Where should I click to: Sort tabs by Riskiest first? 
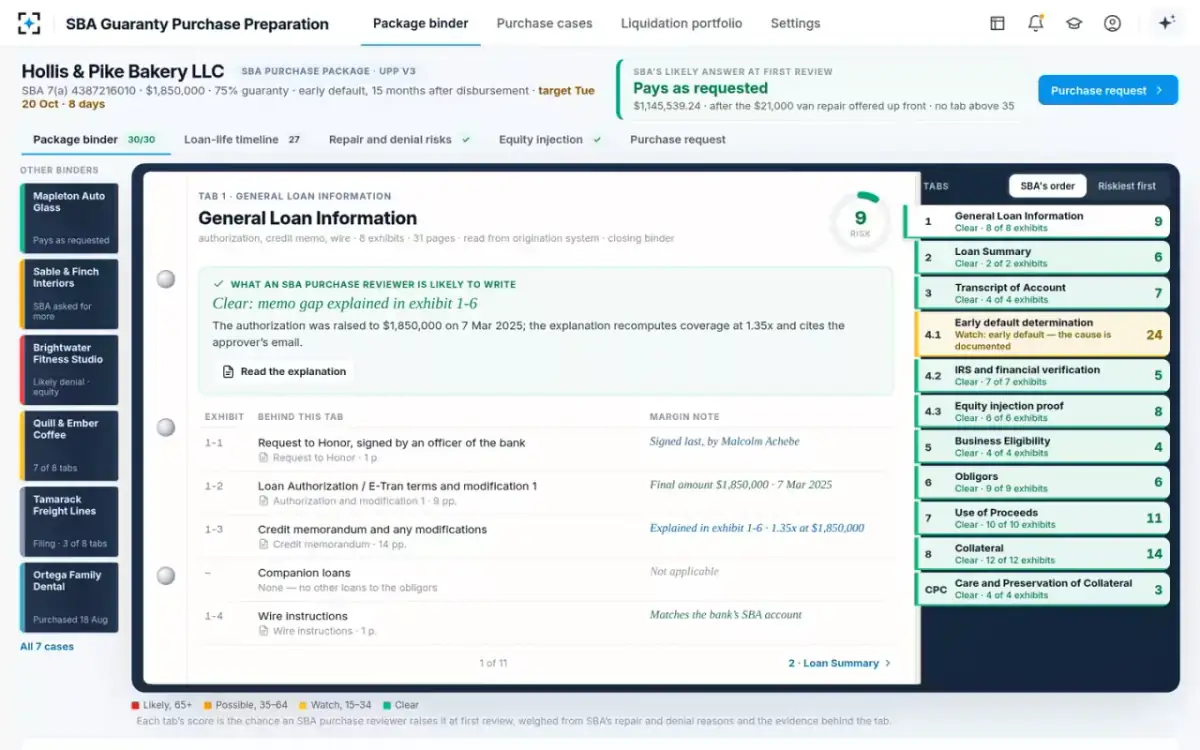[1127, 186]
